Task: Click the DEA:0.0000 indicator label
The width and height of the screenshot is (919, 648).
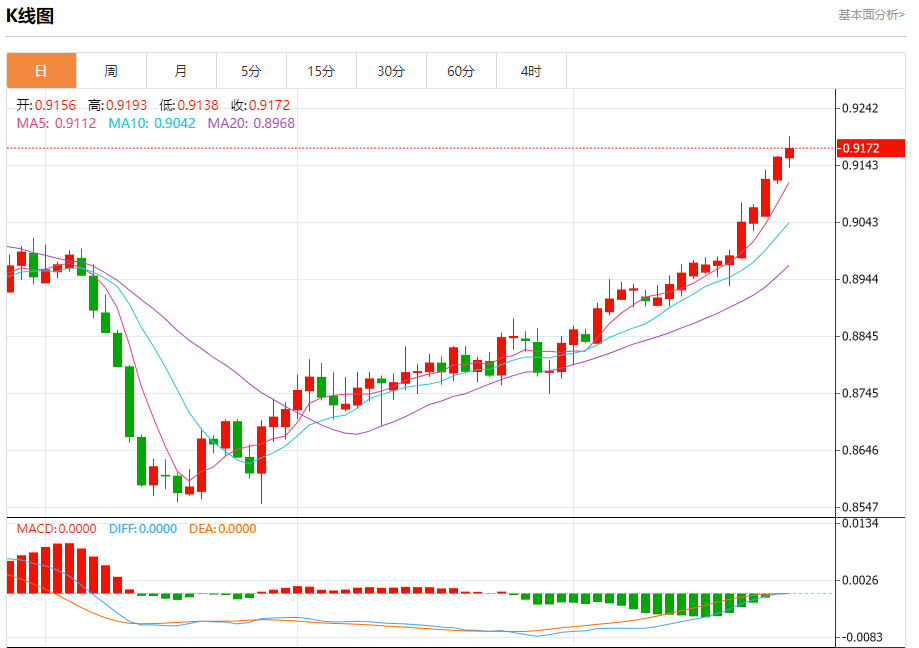Action: coord(223,528)
